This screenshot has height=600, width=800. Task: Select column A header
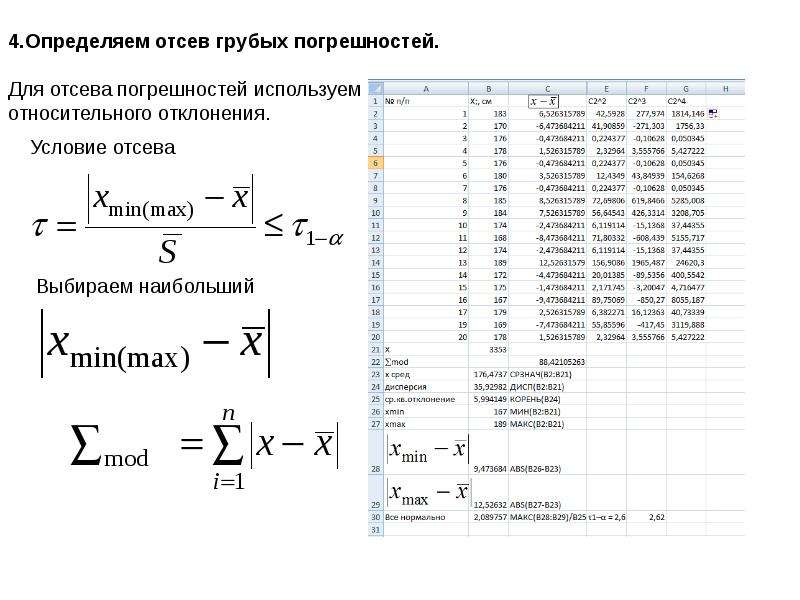point(426,88)
